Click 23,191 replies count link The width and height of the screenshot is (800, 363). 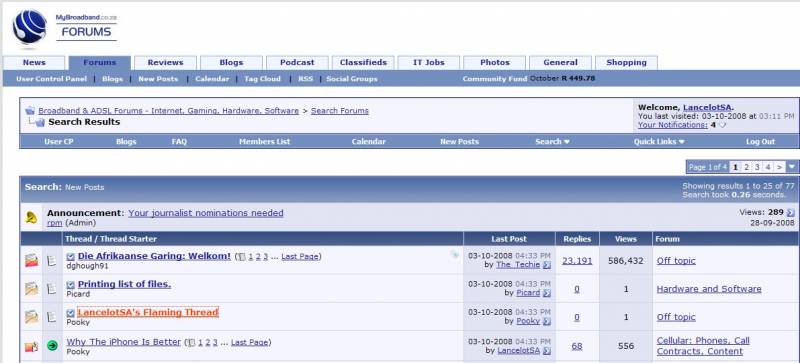coord(577,260)
